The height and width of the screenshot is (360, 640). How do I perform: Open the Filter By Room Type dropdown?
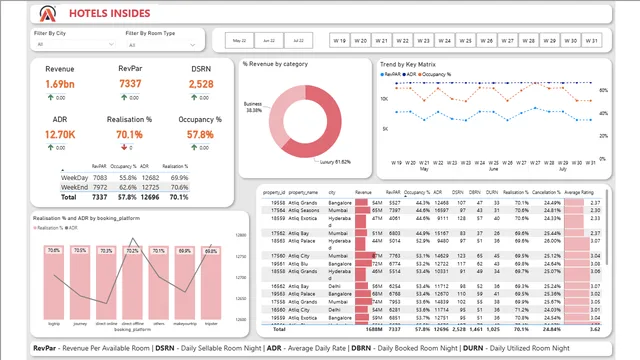[x=161, y=45]
